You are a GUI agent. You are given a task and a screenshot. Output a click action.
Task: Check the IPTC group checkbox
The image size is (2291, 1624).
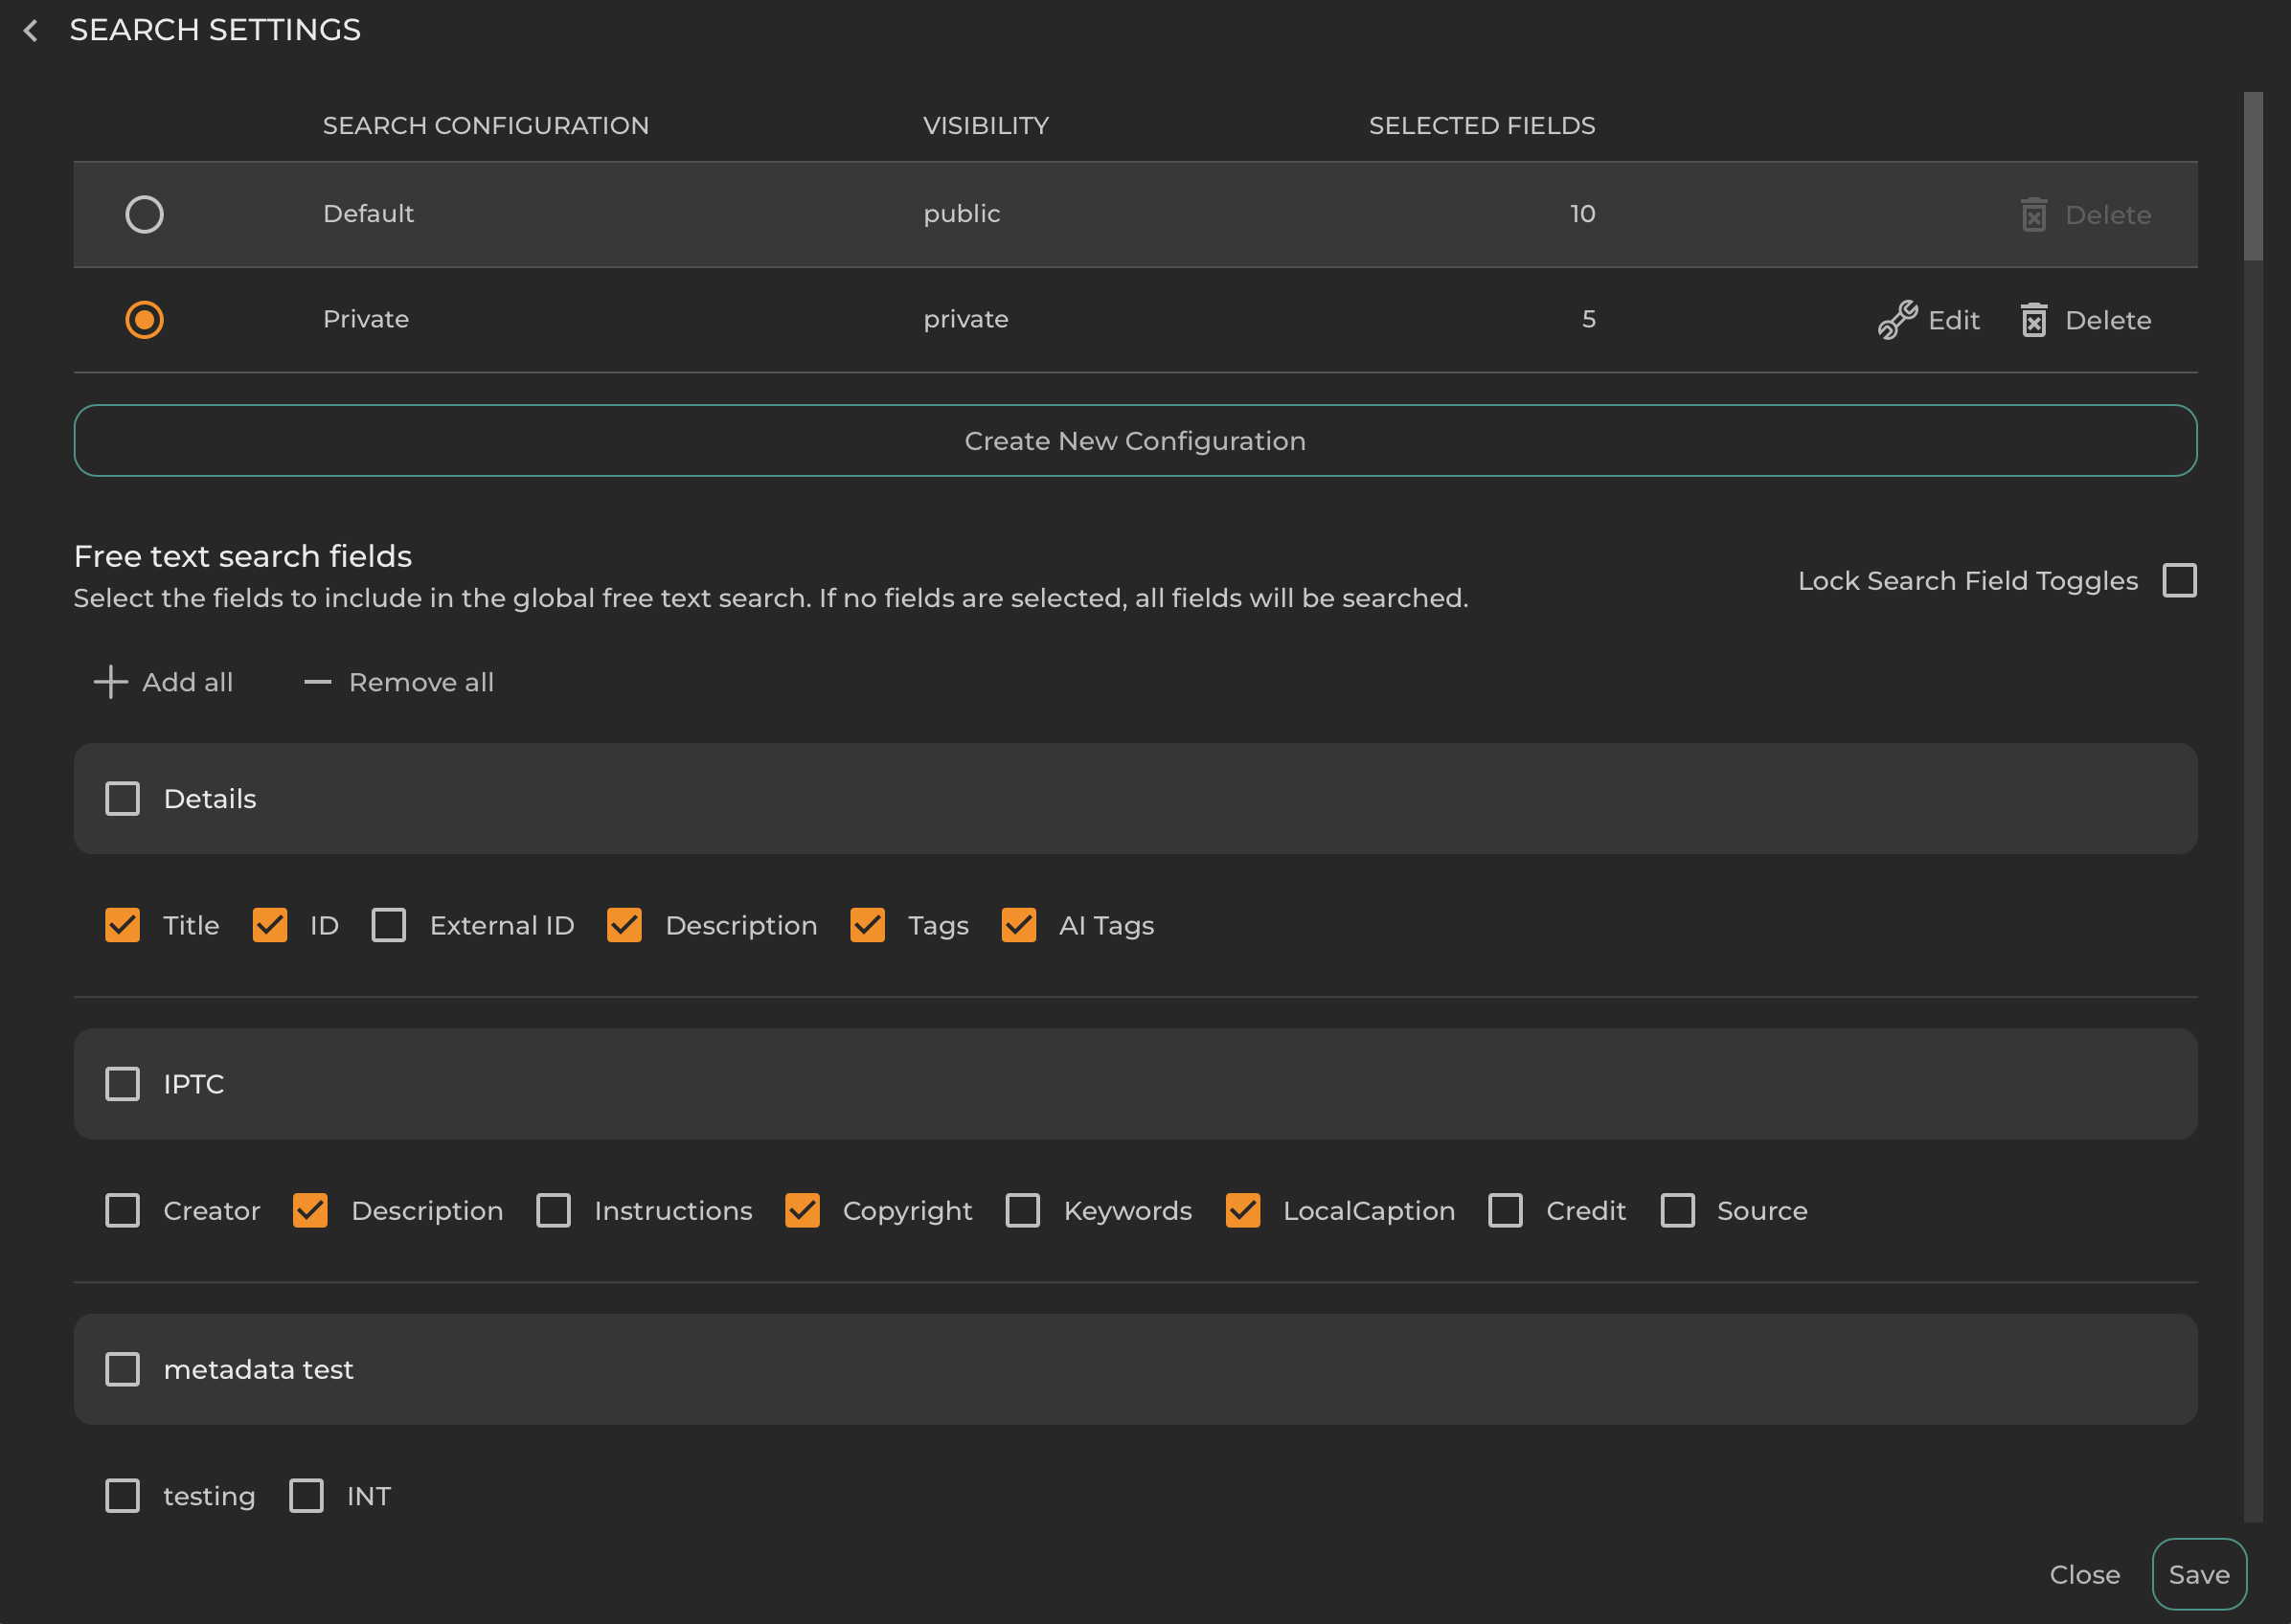click(122, 1083)
